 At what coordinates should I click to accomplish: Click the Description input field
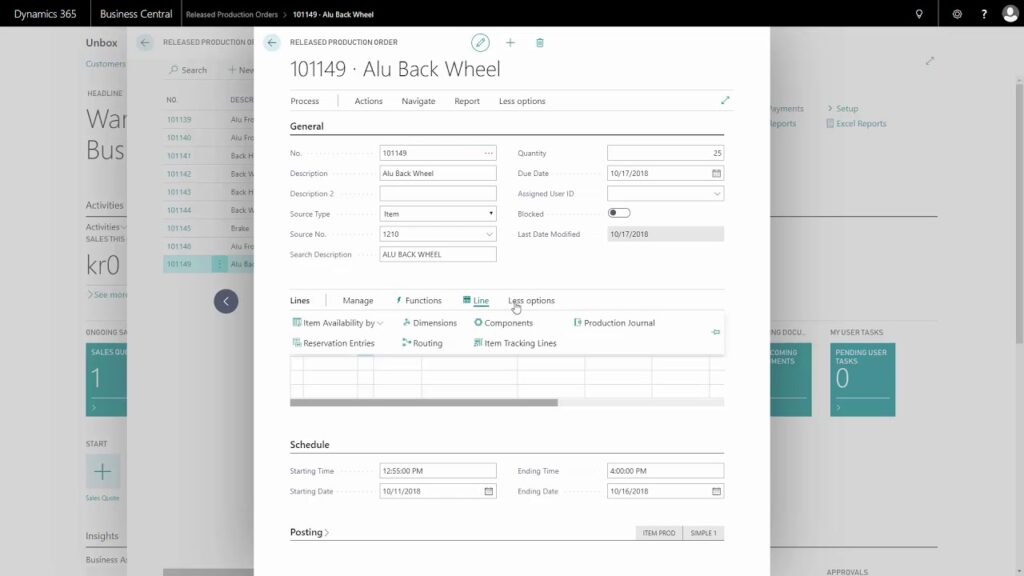click(438, 173)
